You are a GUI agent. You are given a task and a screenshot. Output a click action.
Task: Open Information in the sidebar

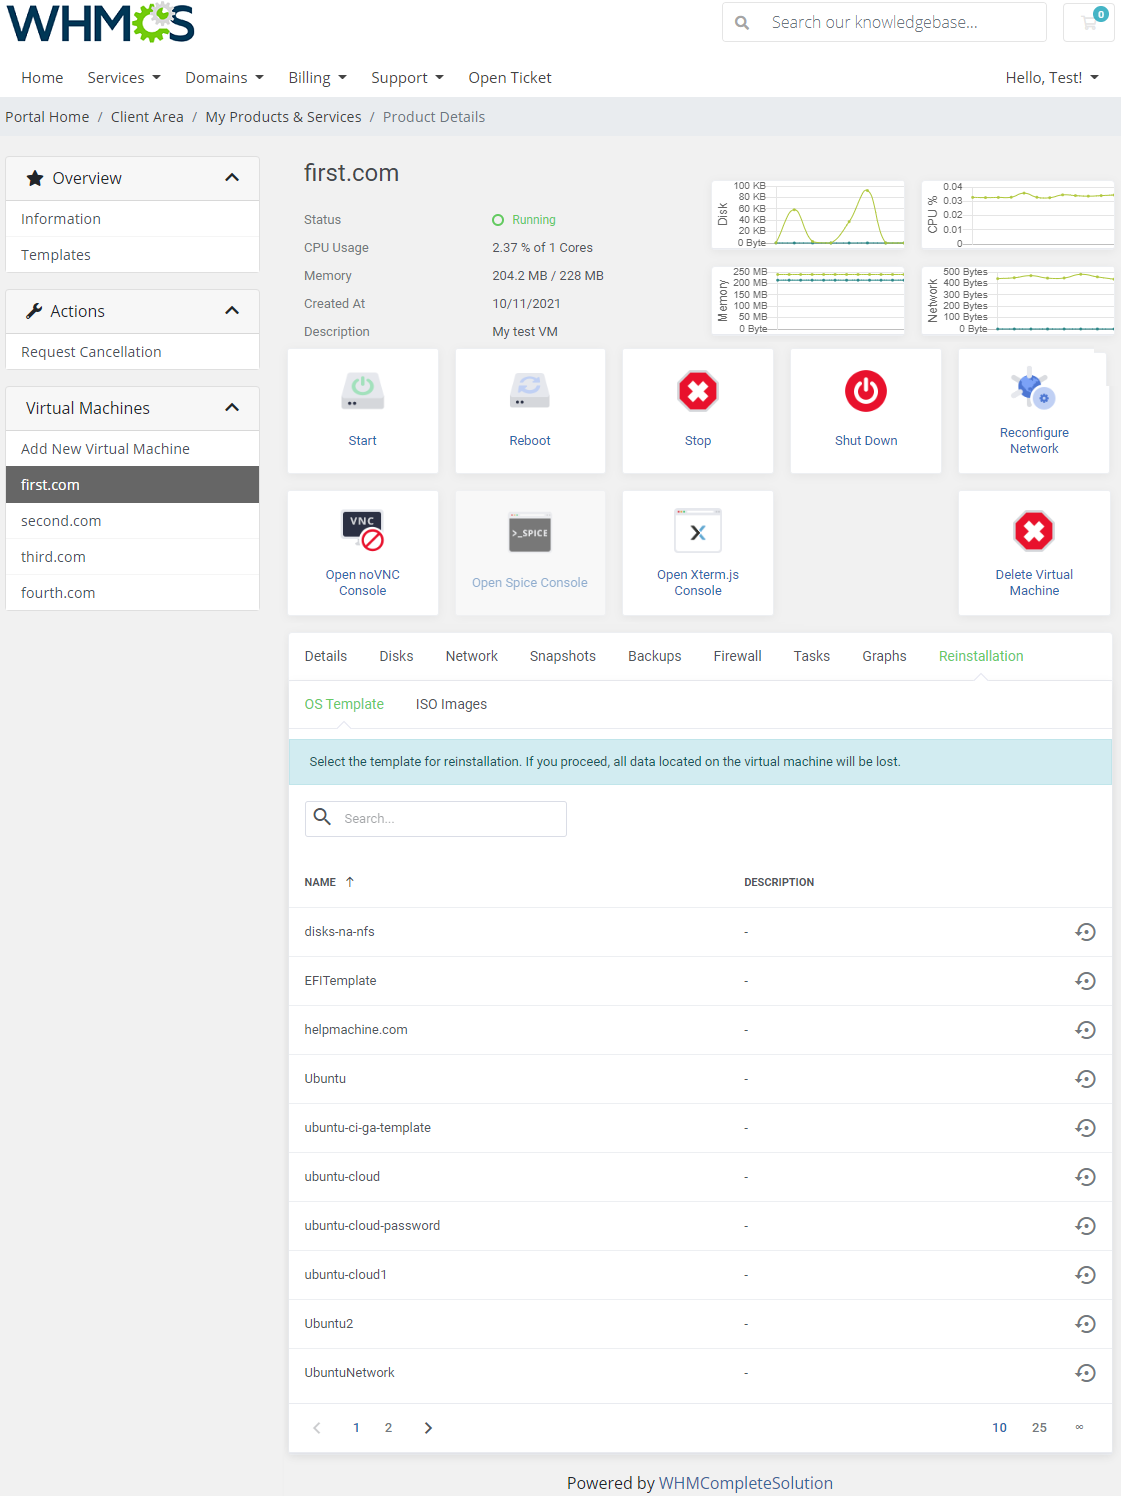[132, 219]
